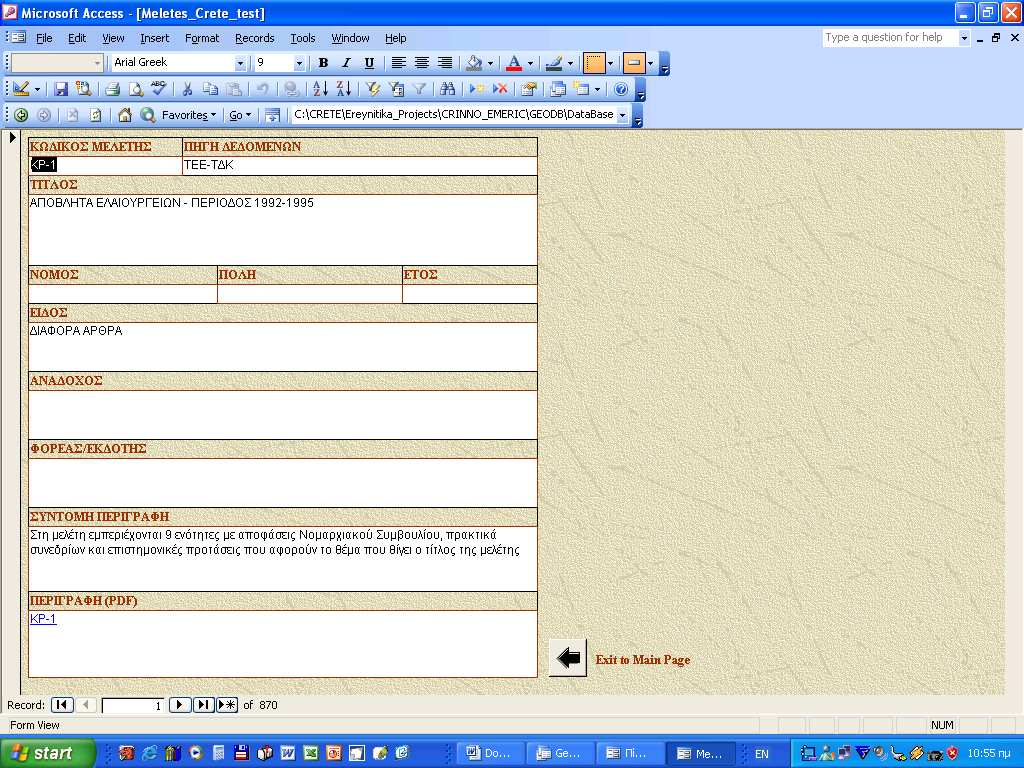Align text left

click(398, 63)
